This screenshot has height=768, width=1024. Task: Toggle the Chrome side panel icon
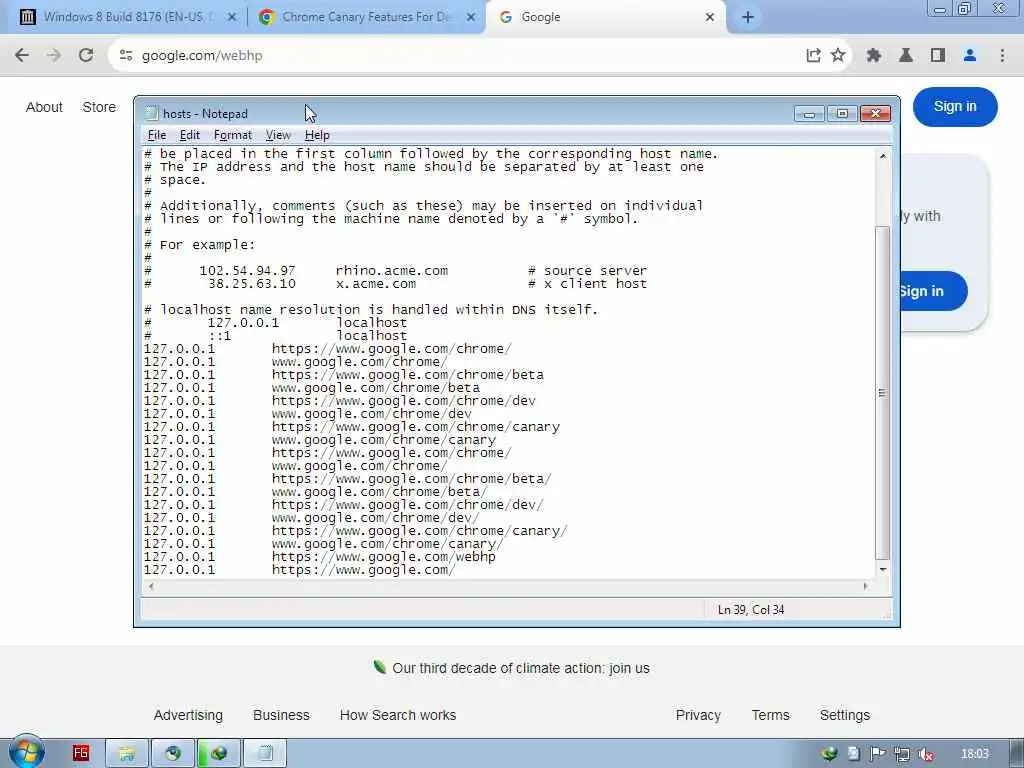tap(938, 56)
